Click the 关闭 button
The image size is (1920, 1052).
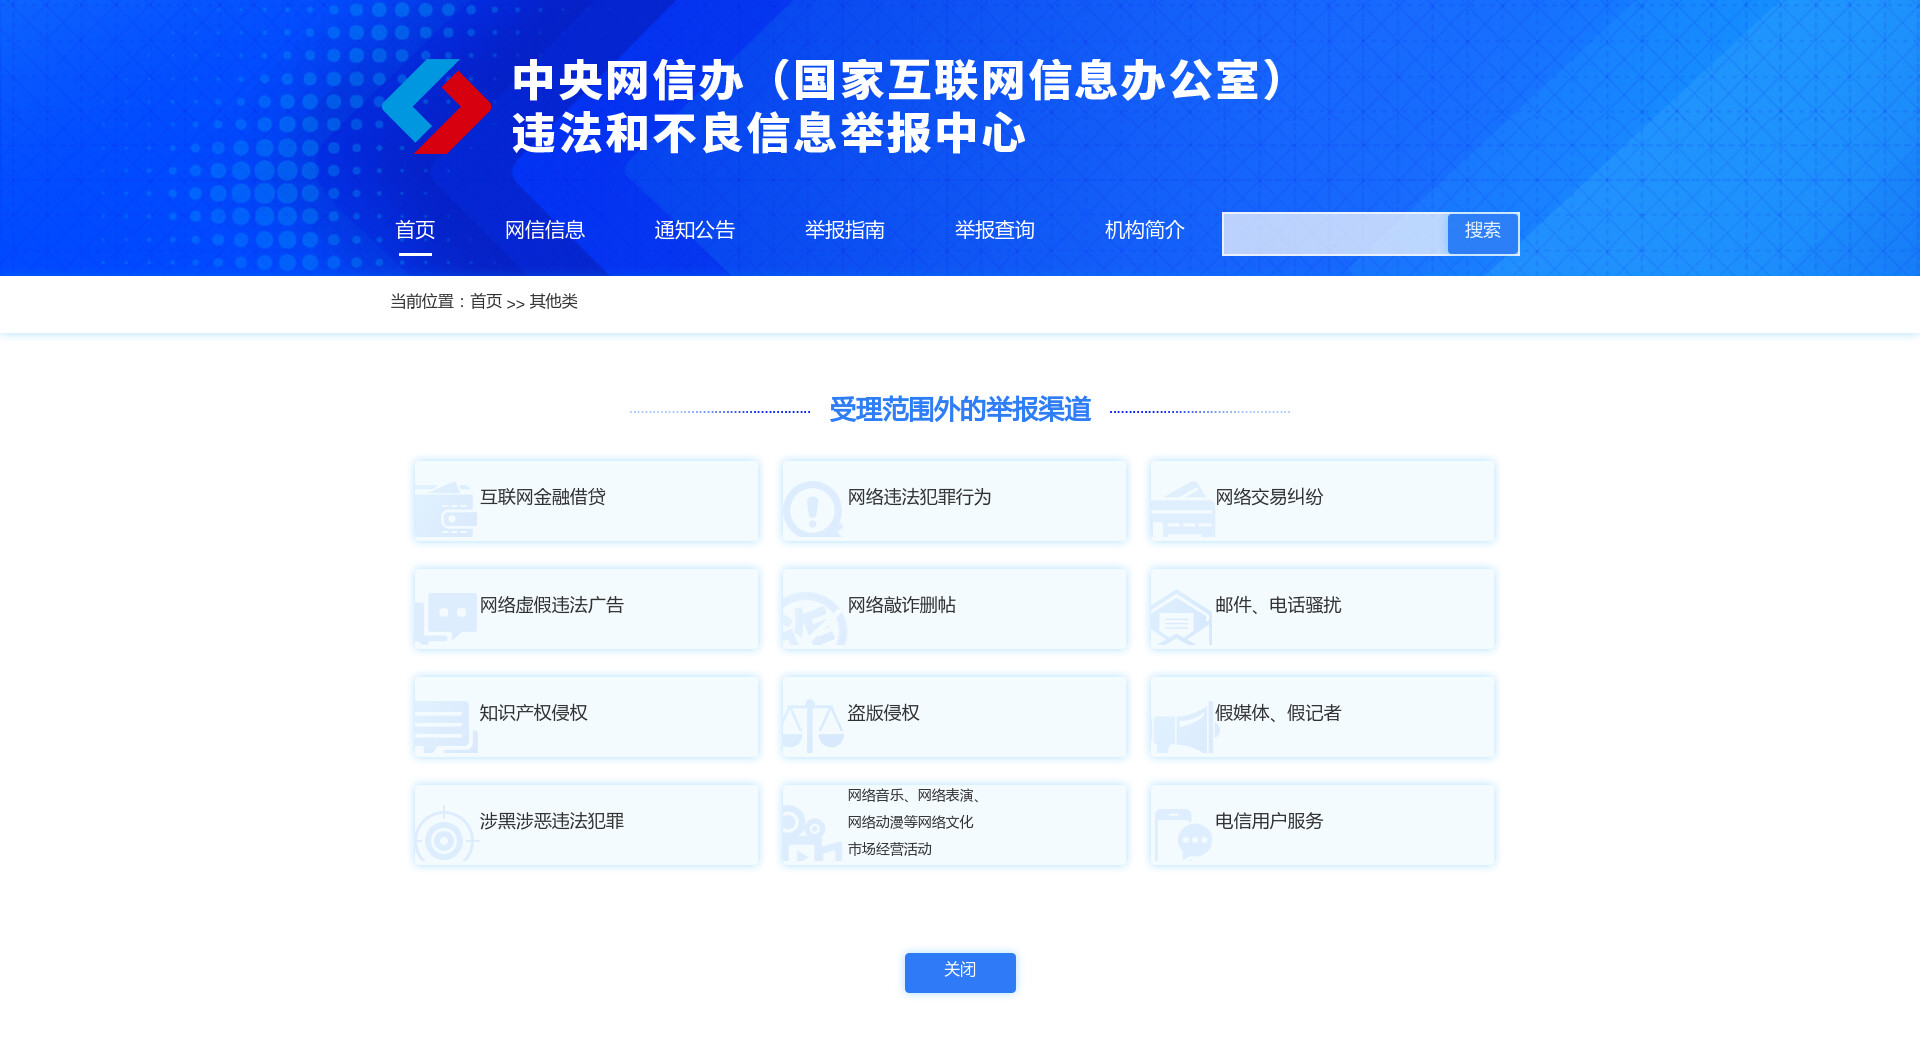coord(960,972)
